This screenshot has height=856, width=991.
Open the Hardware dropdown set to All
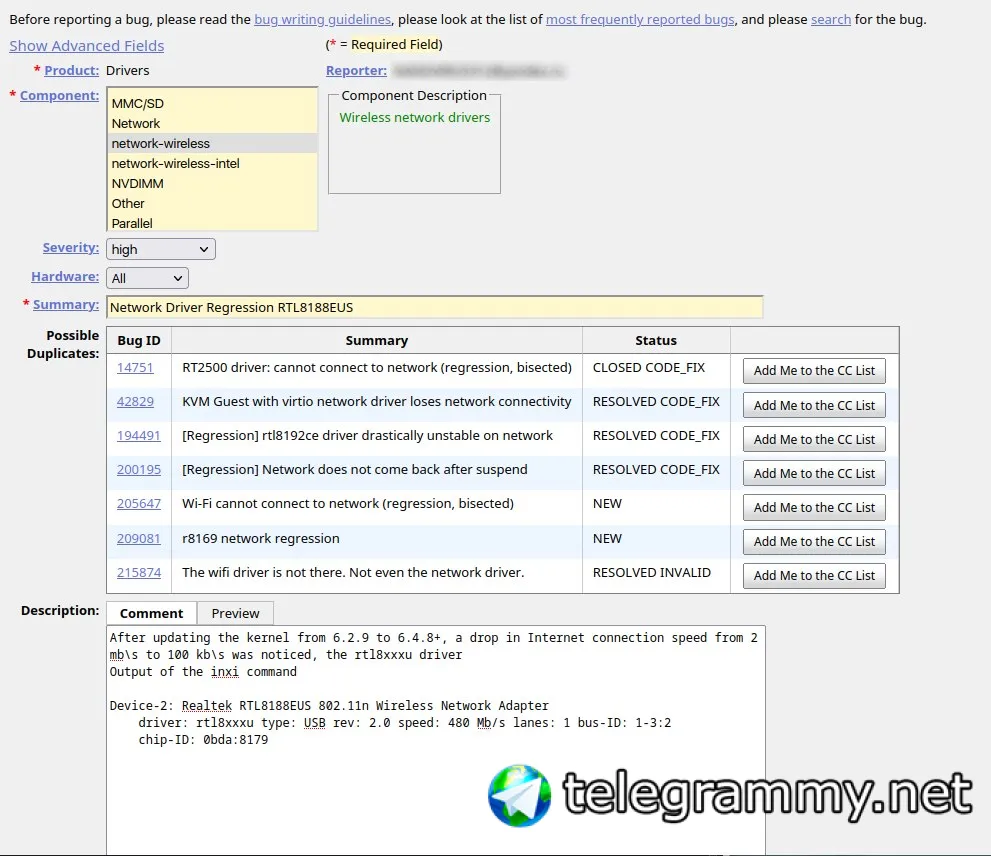click(147, 278)
